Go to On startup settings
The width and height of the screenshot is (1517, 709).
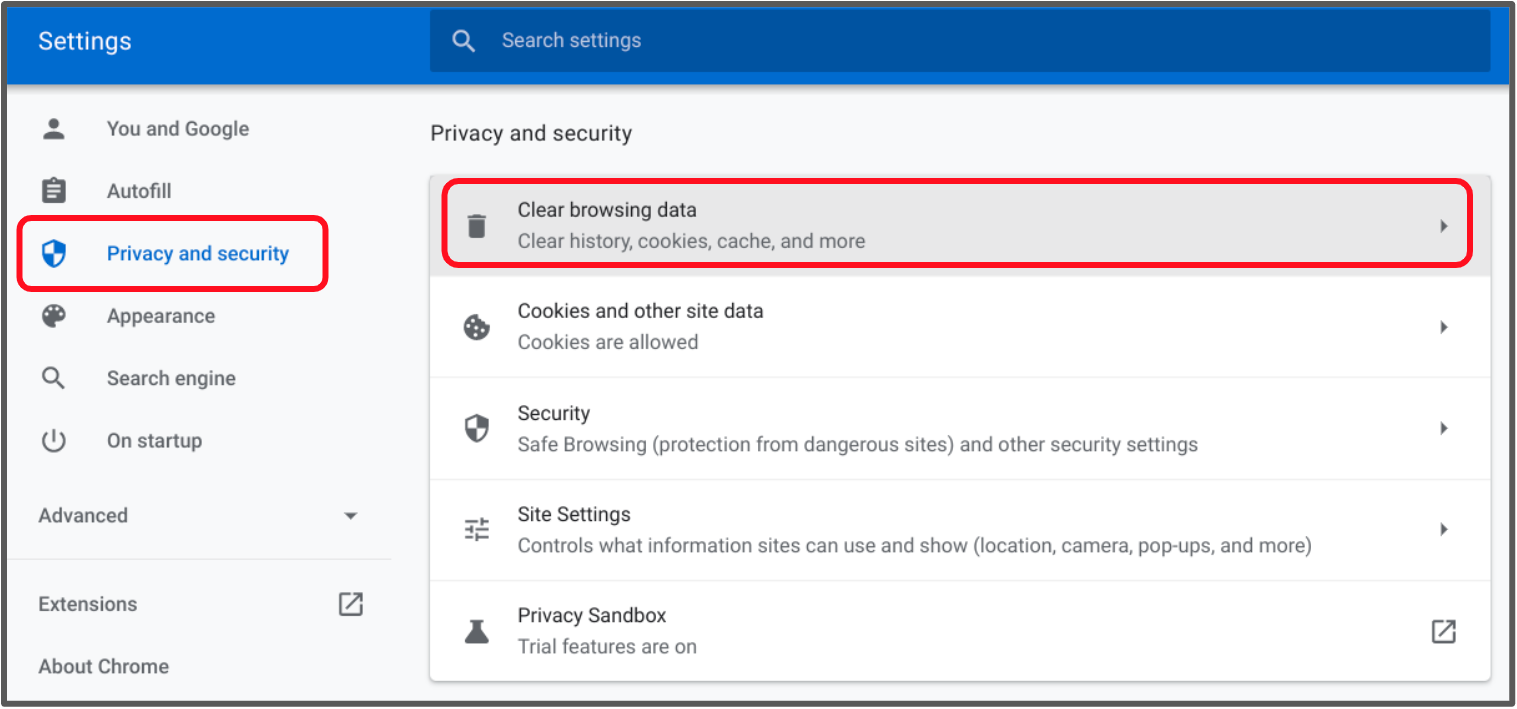[x=154, y=441]
